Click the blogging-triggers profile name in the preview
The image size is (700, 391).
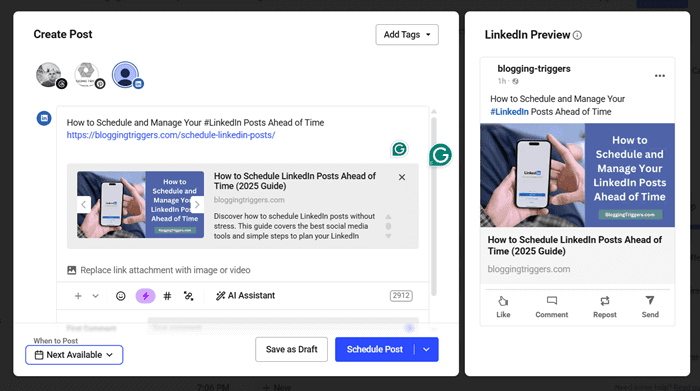click(x=534, y=69)
